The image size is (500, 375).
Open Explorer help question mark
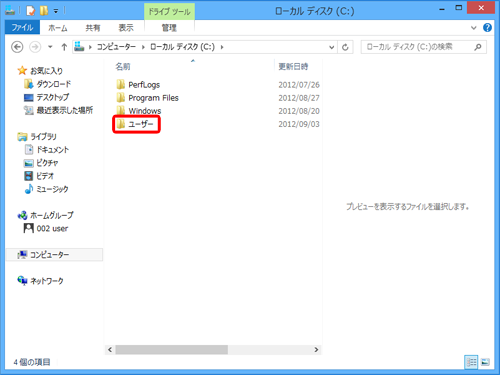pyautogui.click(x=487, y=28)
